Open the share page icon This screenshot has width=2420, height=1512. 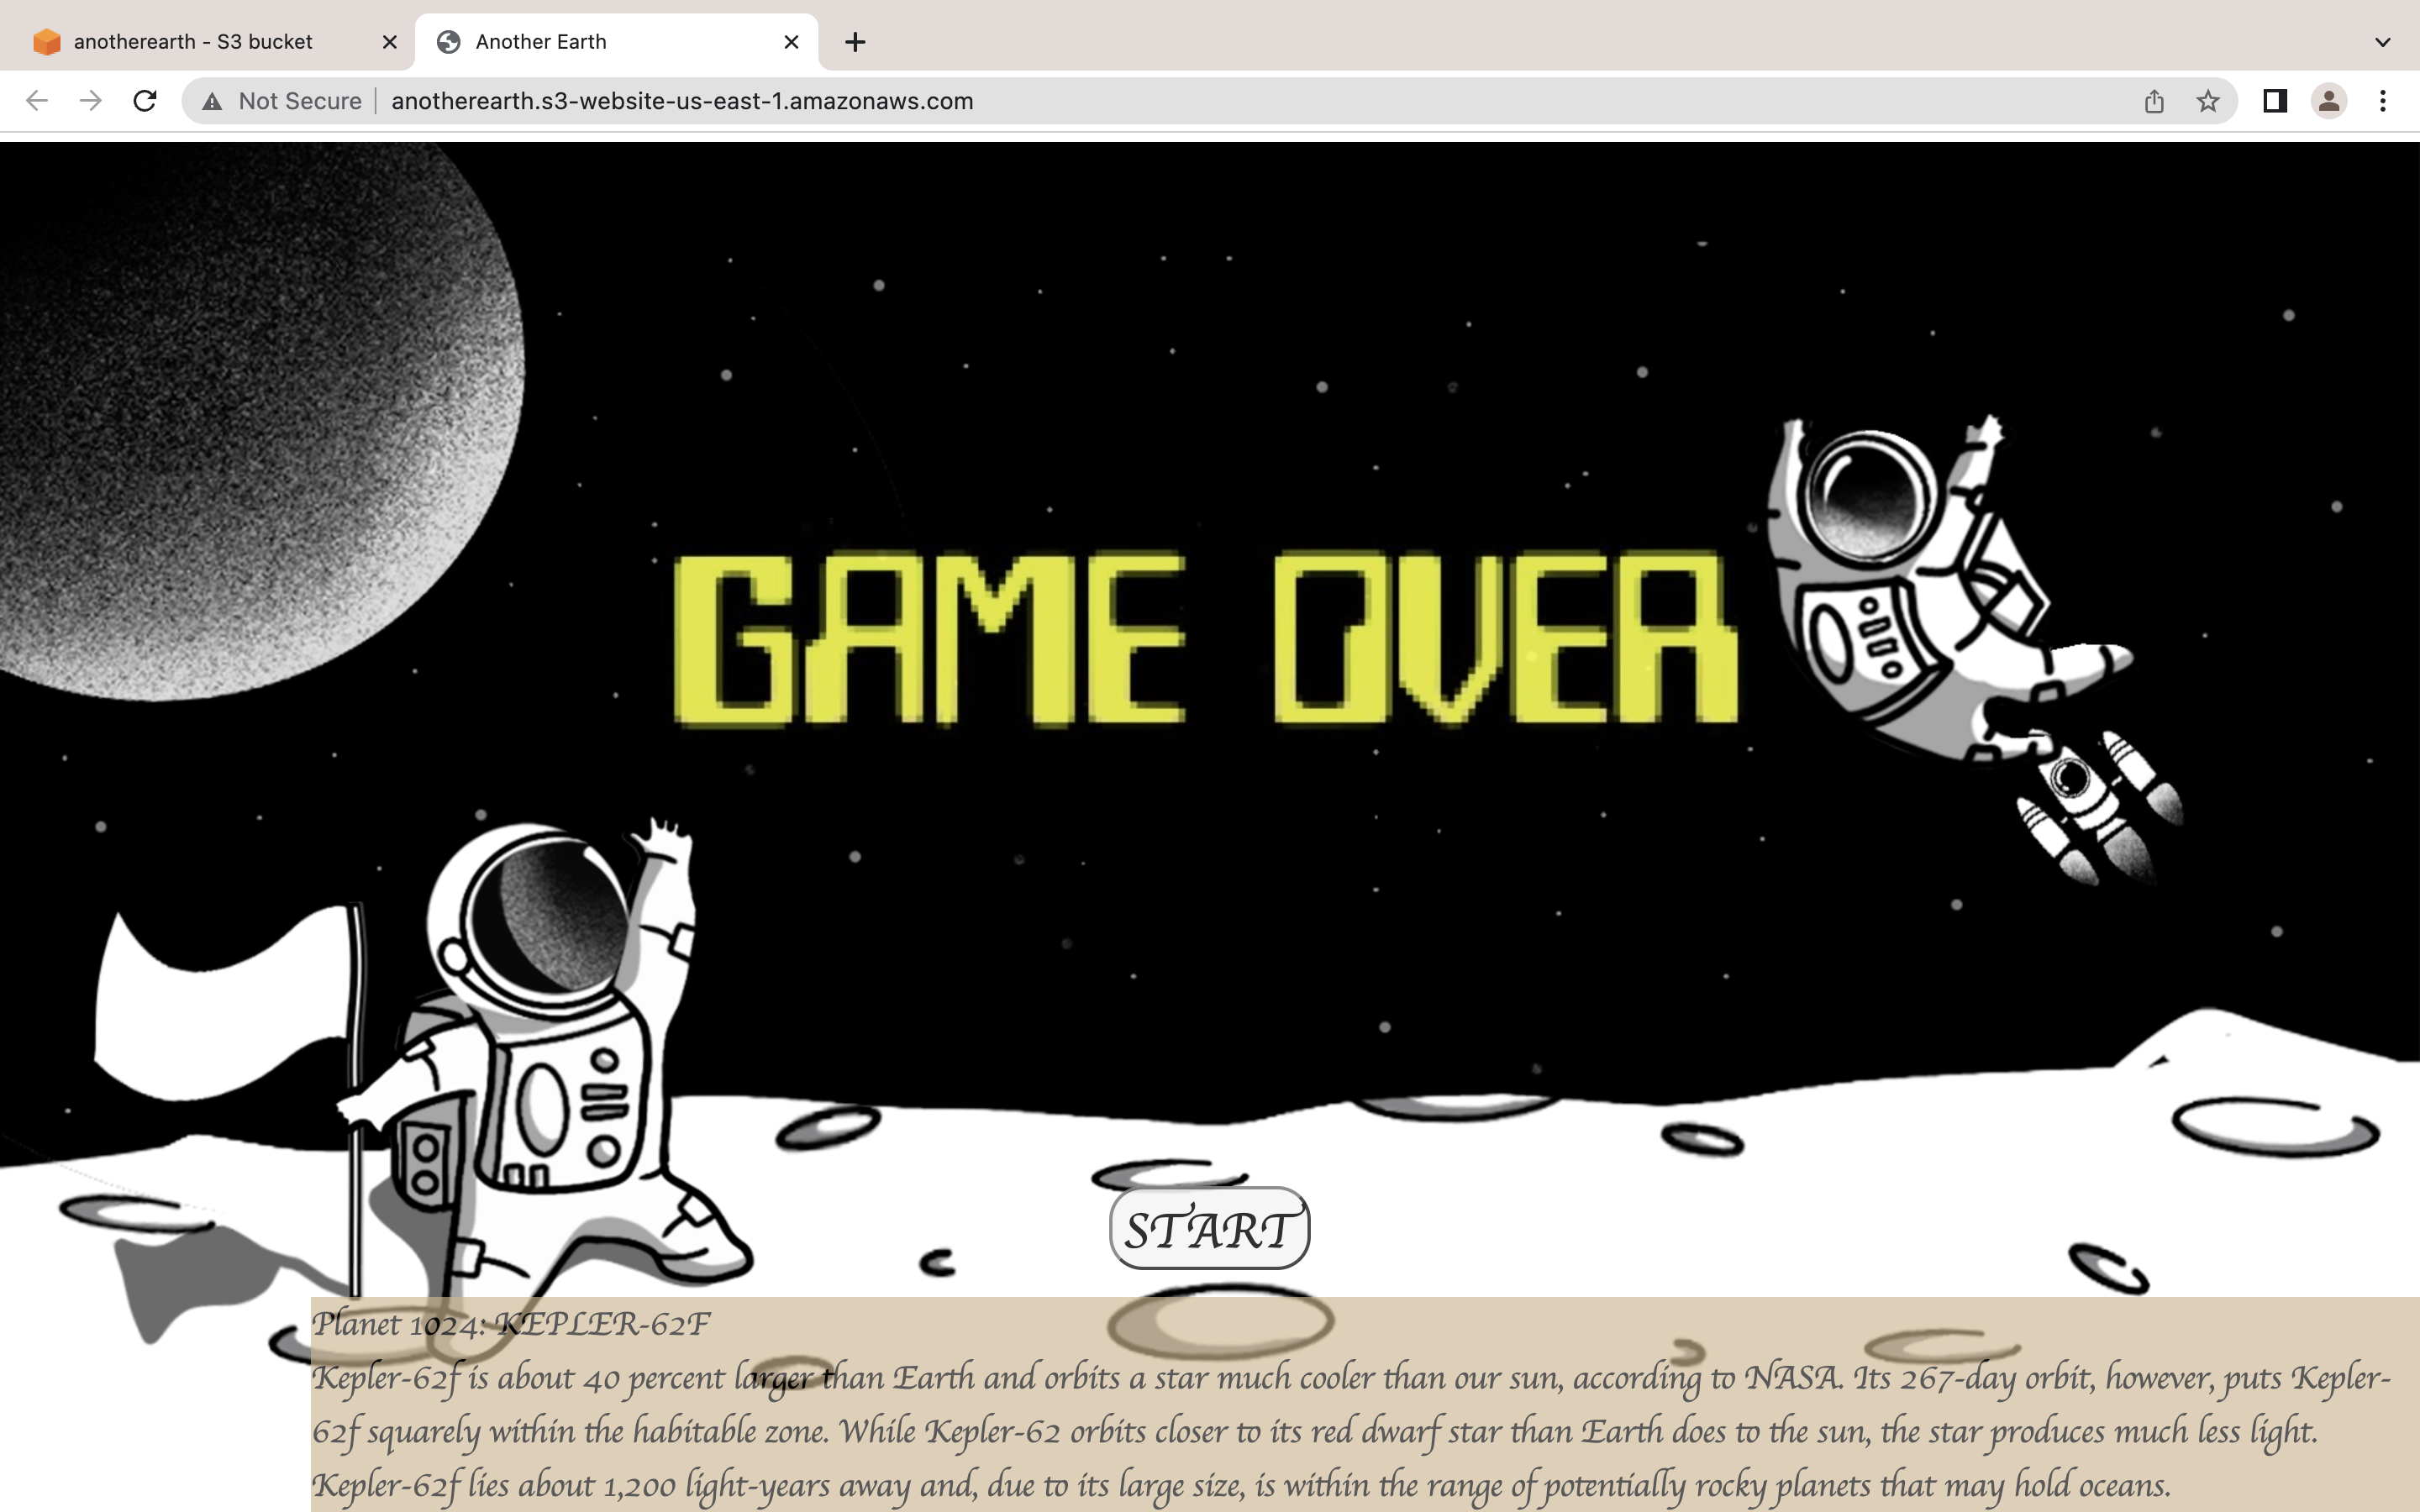[2154, 101]
